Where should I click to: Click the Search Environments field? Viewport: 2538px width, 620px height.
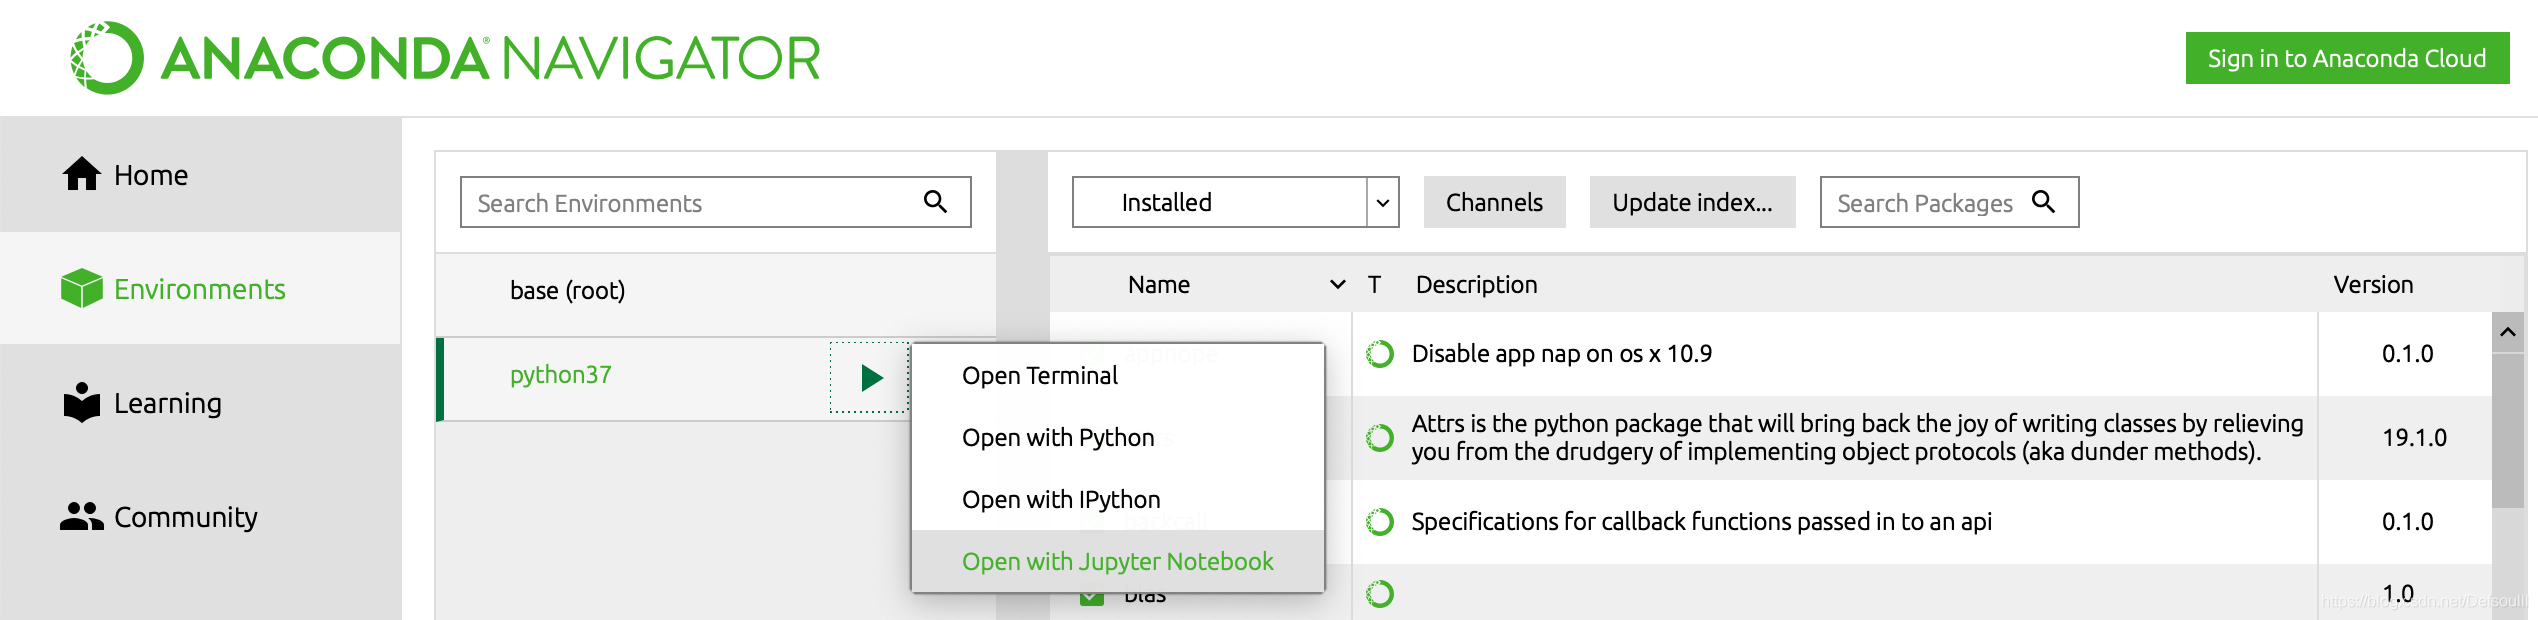click(716, 202)
